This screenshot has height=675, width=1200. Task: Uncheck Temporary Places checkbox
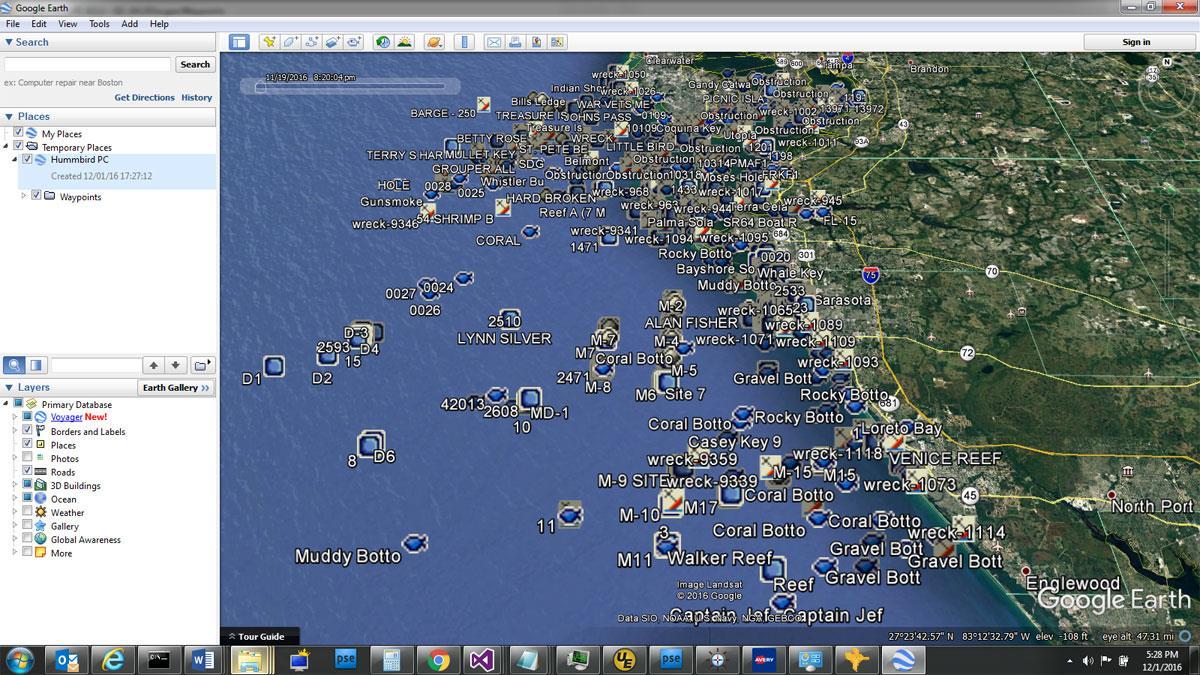point(18,146)
